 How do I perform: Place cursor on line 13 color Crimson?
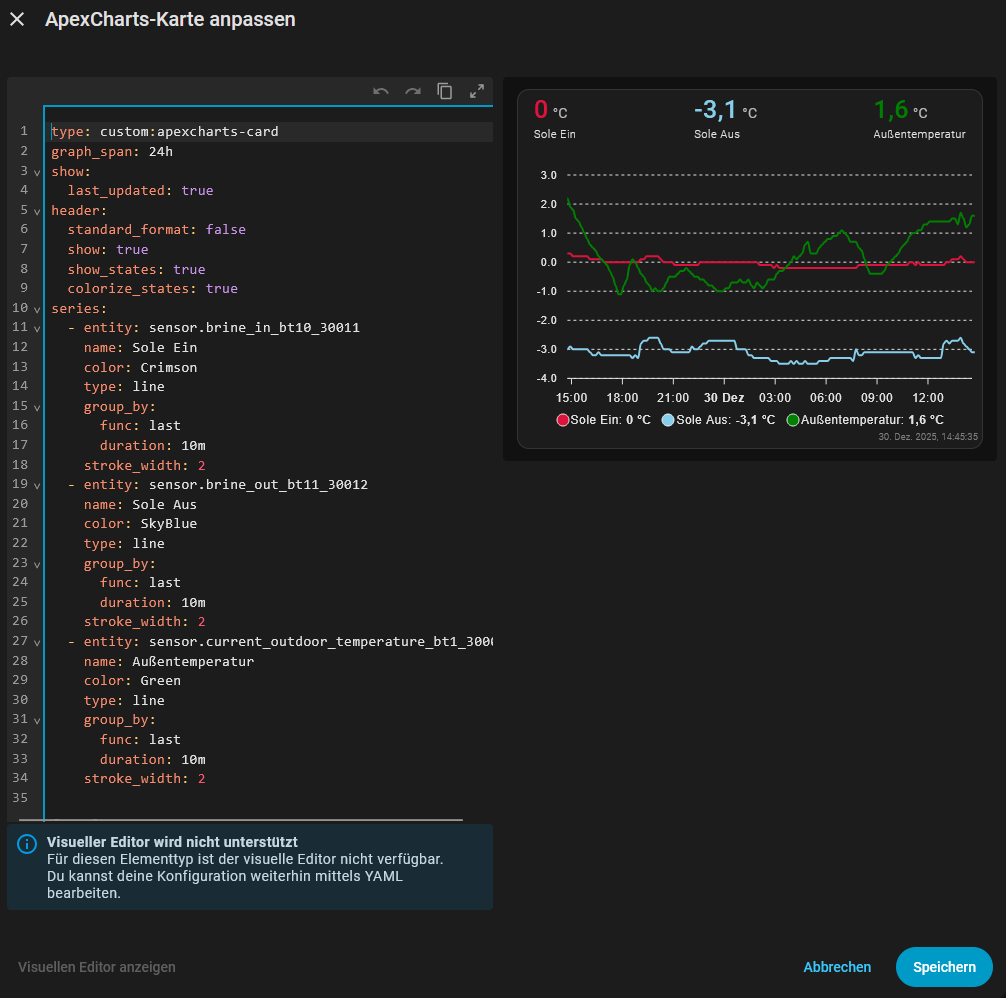168,367
